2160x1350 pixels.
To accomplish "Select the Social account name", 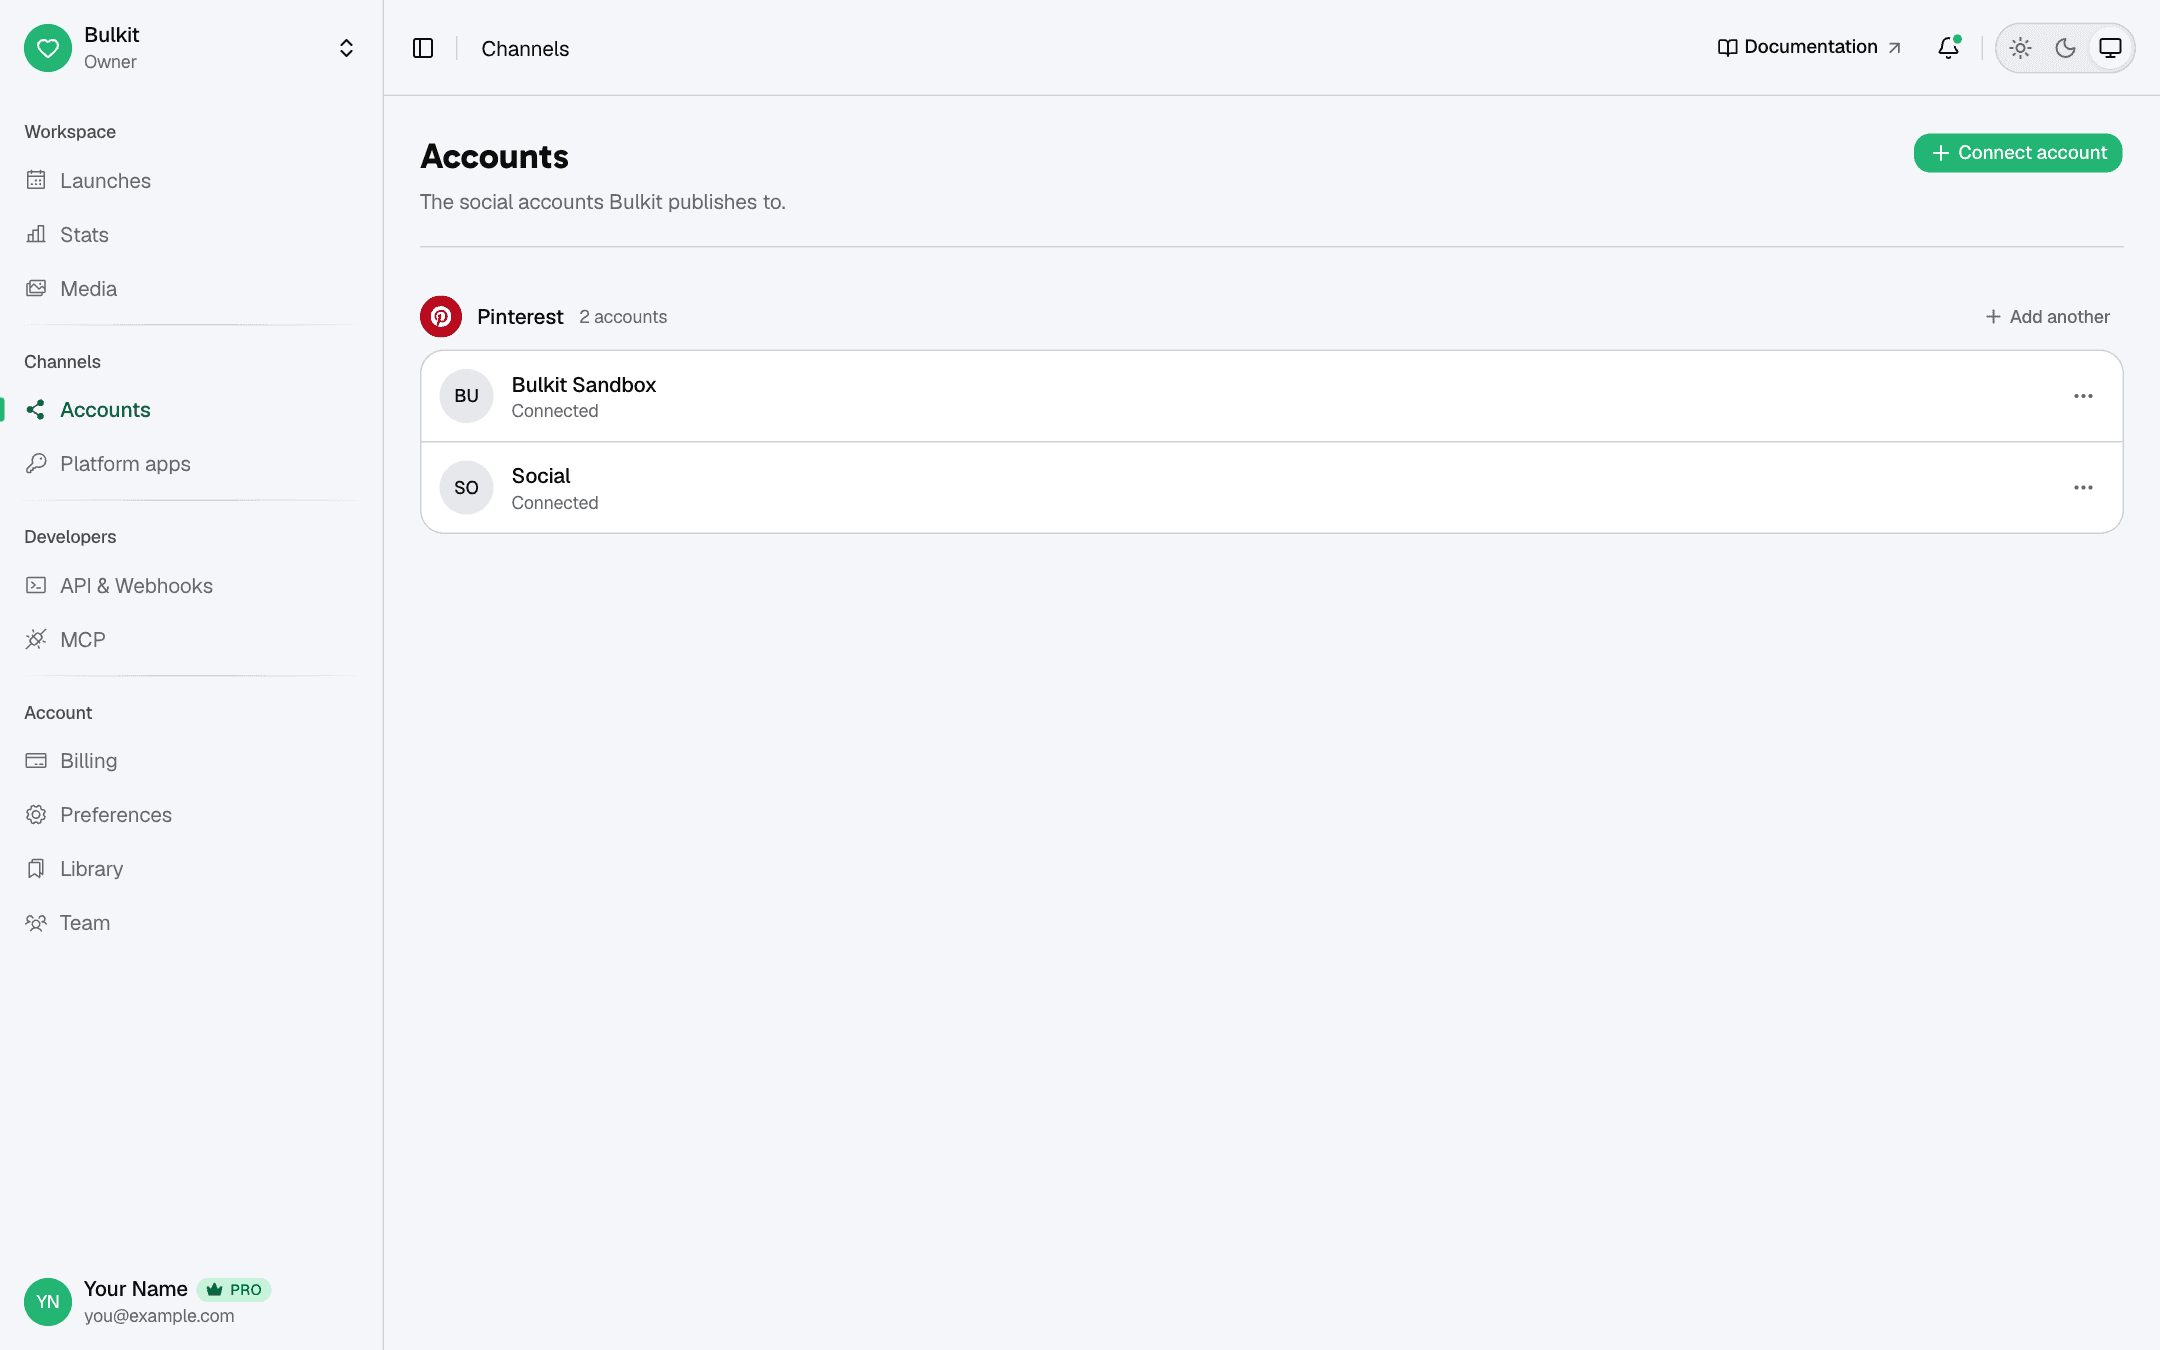I will point(541,475).
